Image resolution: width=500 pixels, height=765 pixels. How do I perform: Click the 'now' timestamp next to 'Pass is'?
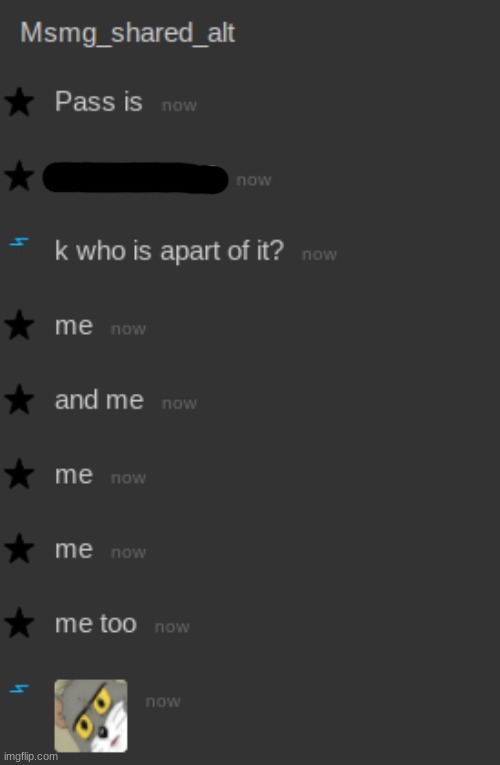[179, 105]
